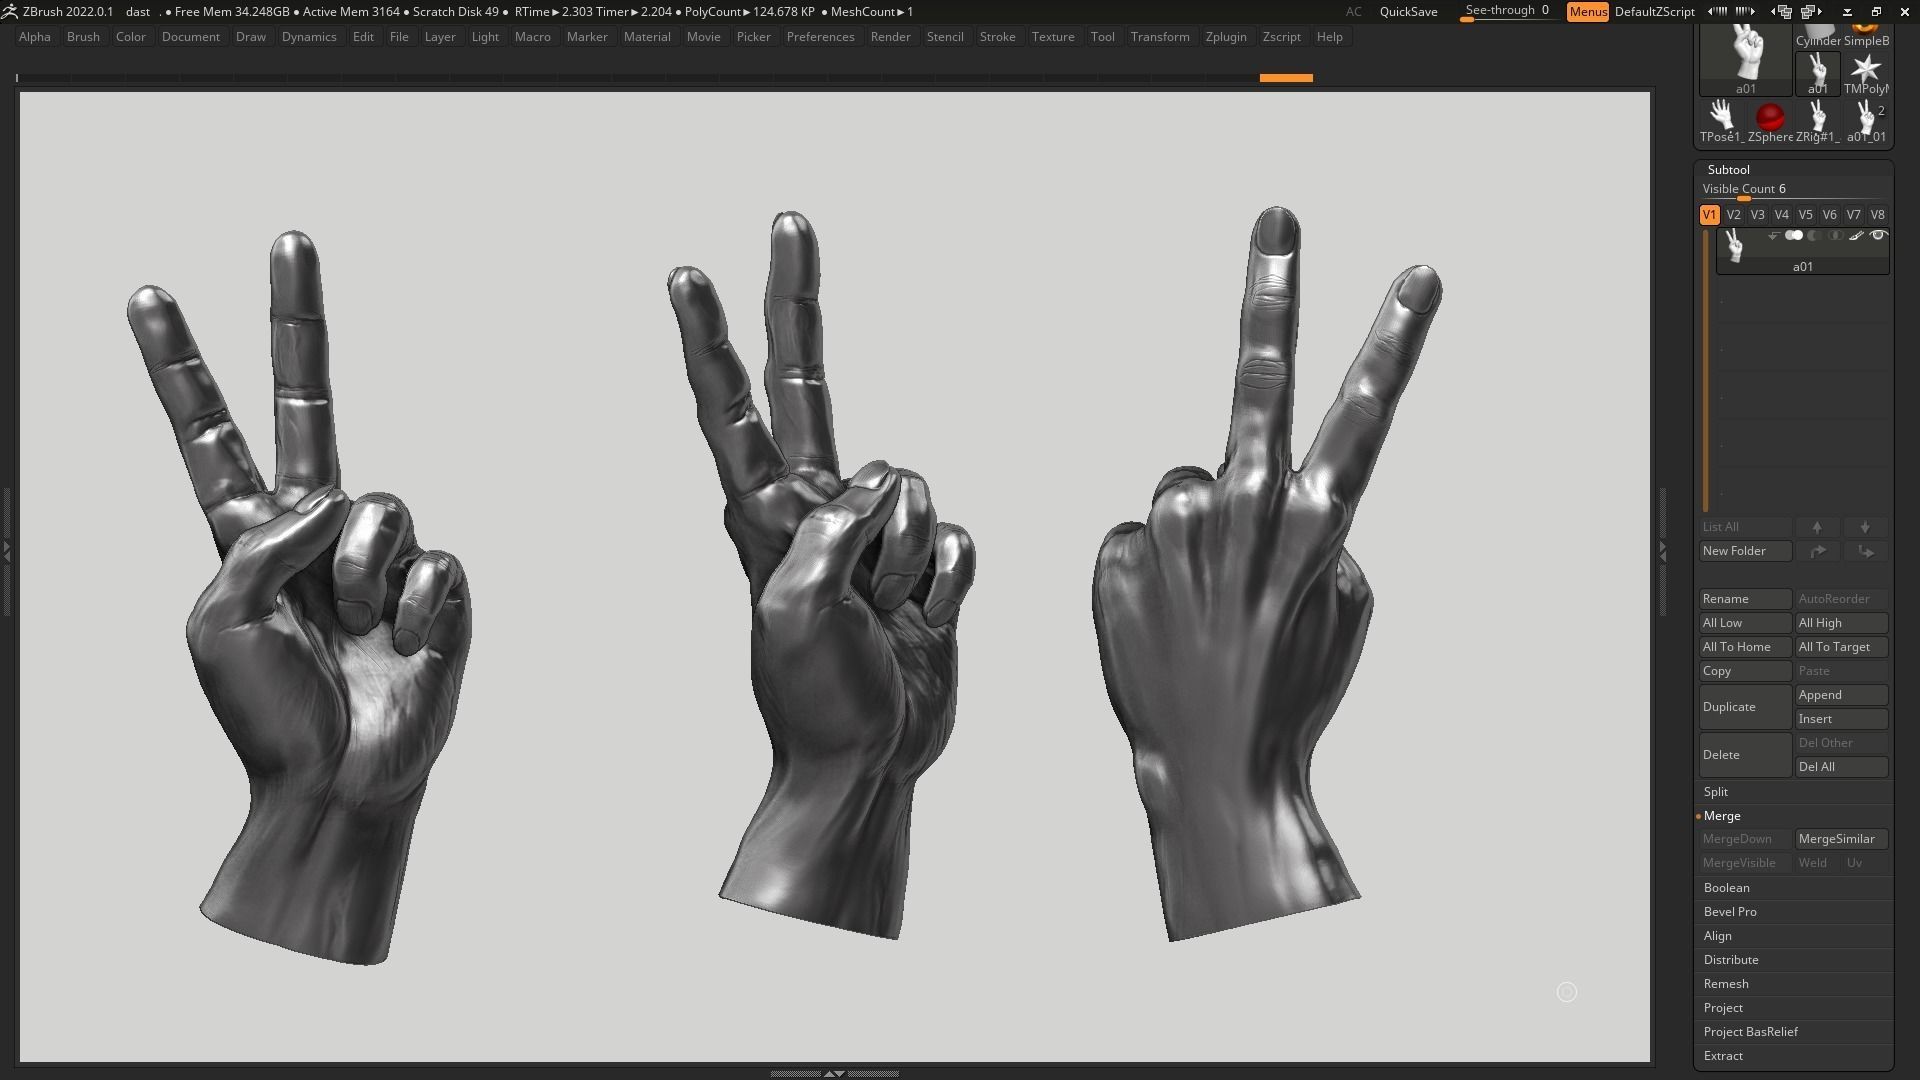Expand the Project BasRelief section

[x=1751, y=1032]
